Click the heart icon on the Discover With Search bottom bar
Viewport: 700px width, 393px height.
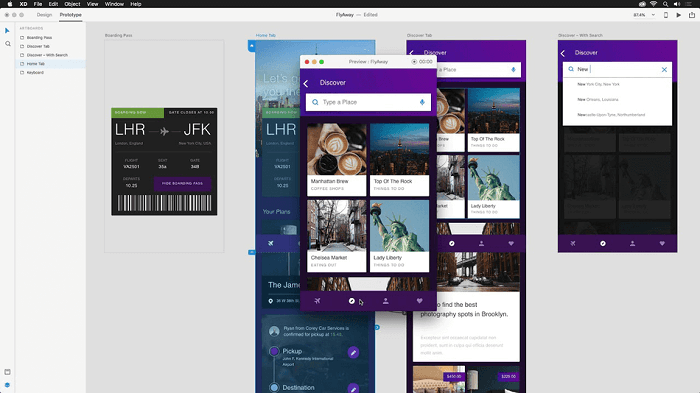tap(662, 243)
